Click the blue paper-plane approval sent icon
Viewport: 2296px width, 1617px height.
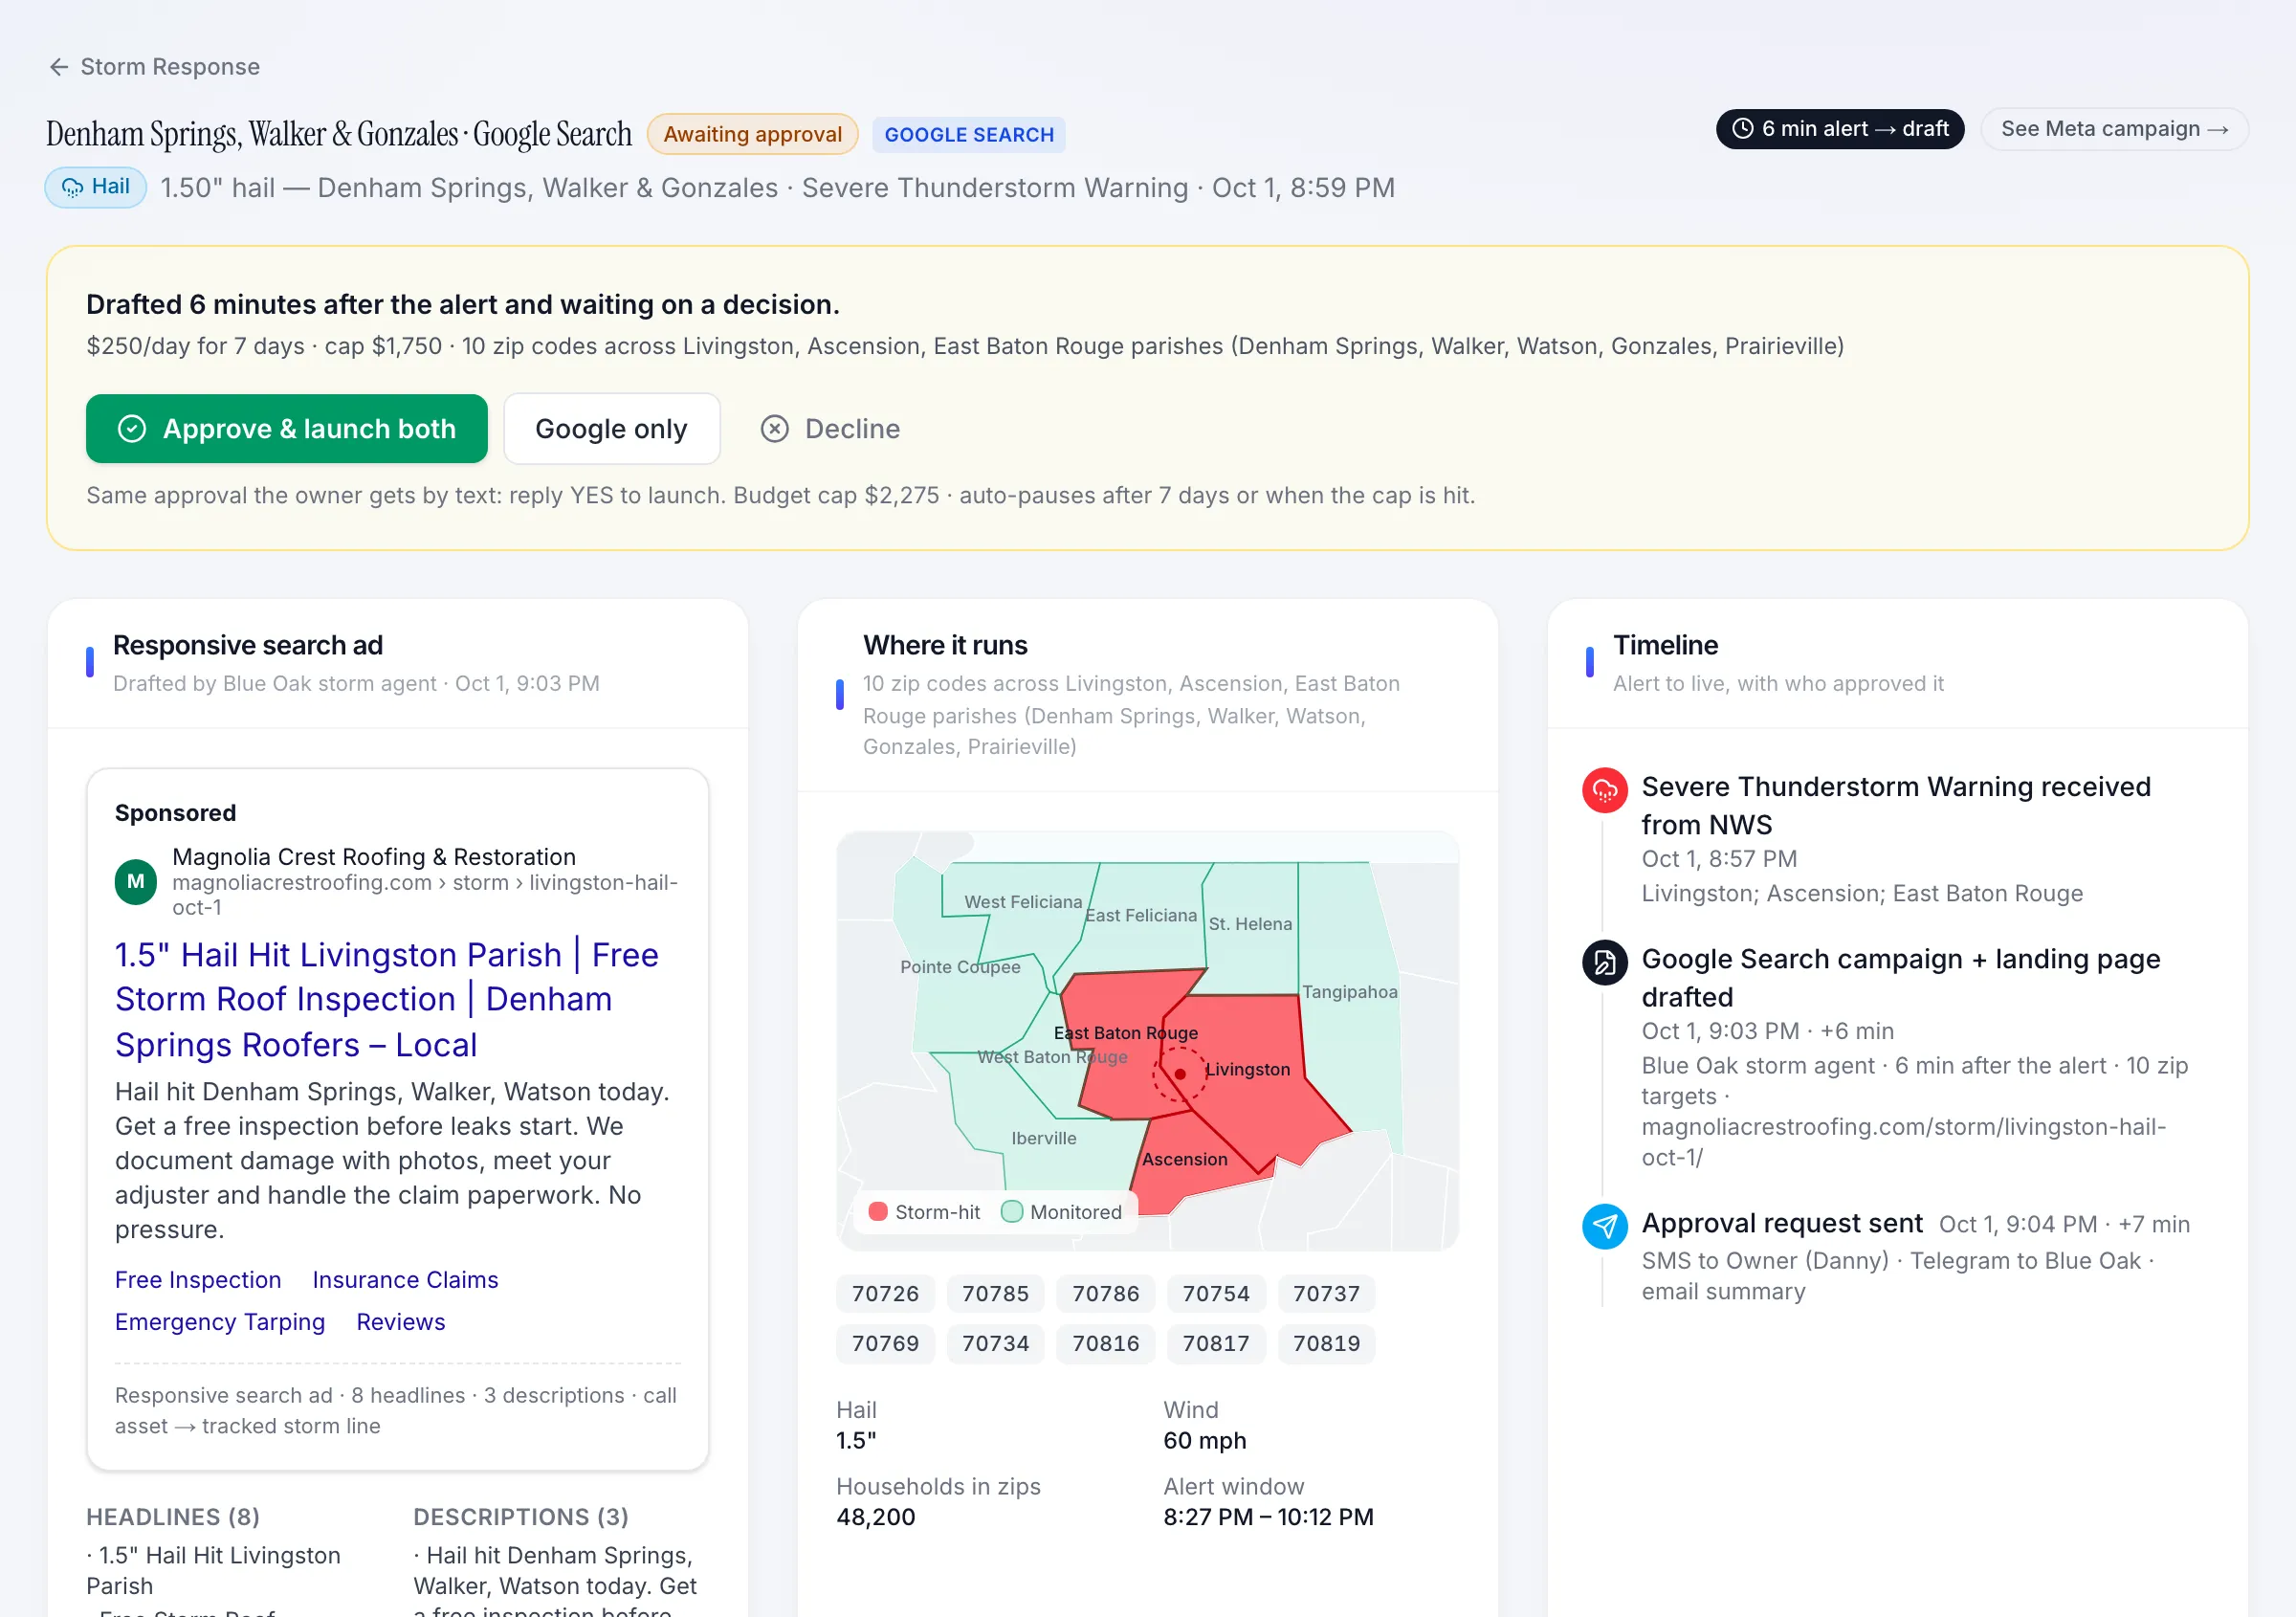[x=1604, y=1226]
